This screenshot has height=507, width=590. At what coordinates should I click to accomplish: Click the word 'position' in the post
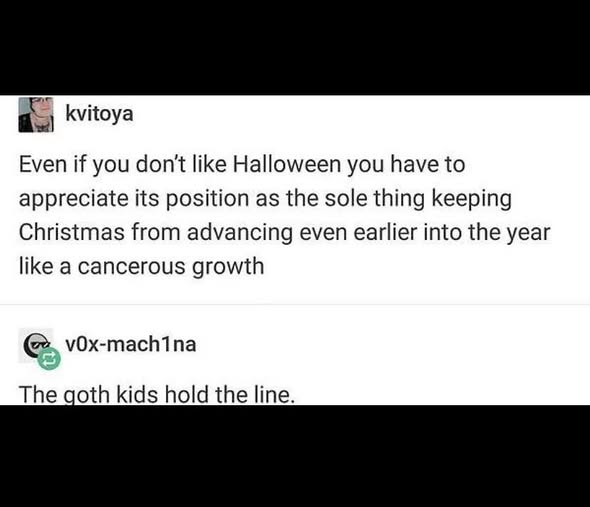click(207, 199)
